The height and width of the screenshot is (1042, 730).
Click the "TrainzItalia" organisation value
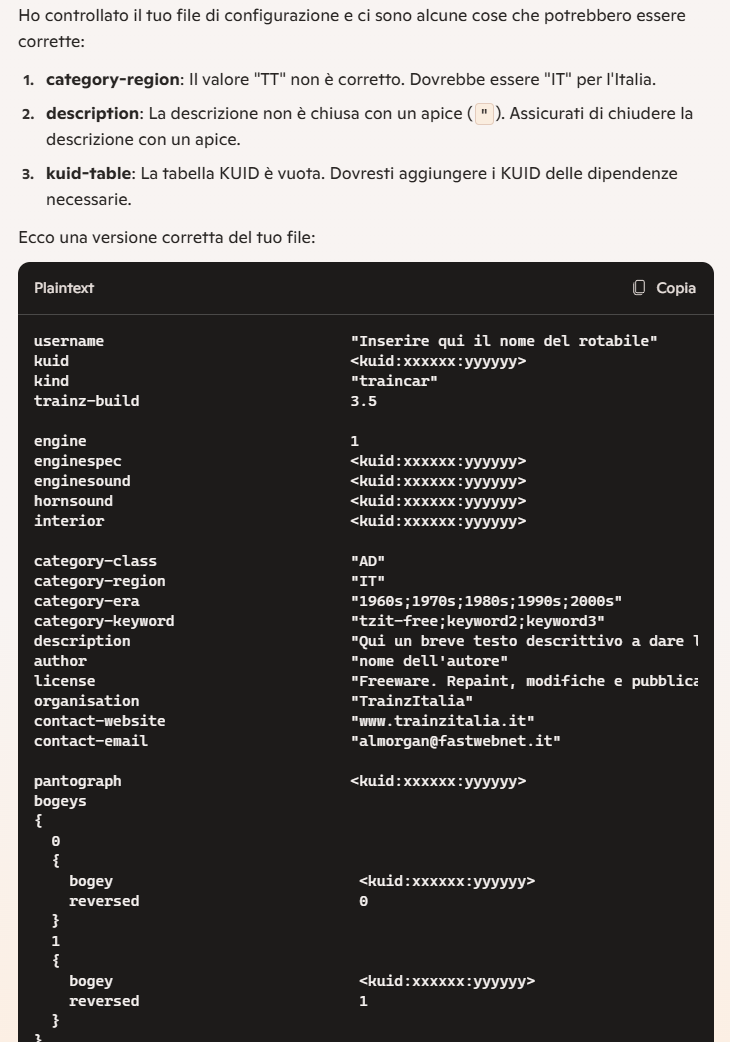tap(412, 701)
